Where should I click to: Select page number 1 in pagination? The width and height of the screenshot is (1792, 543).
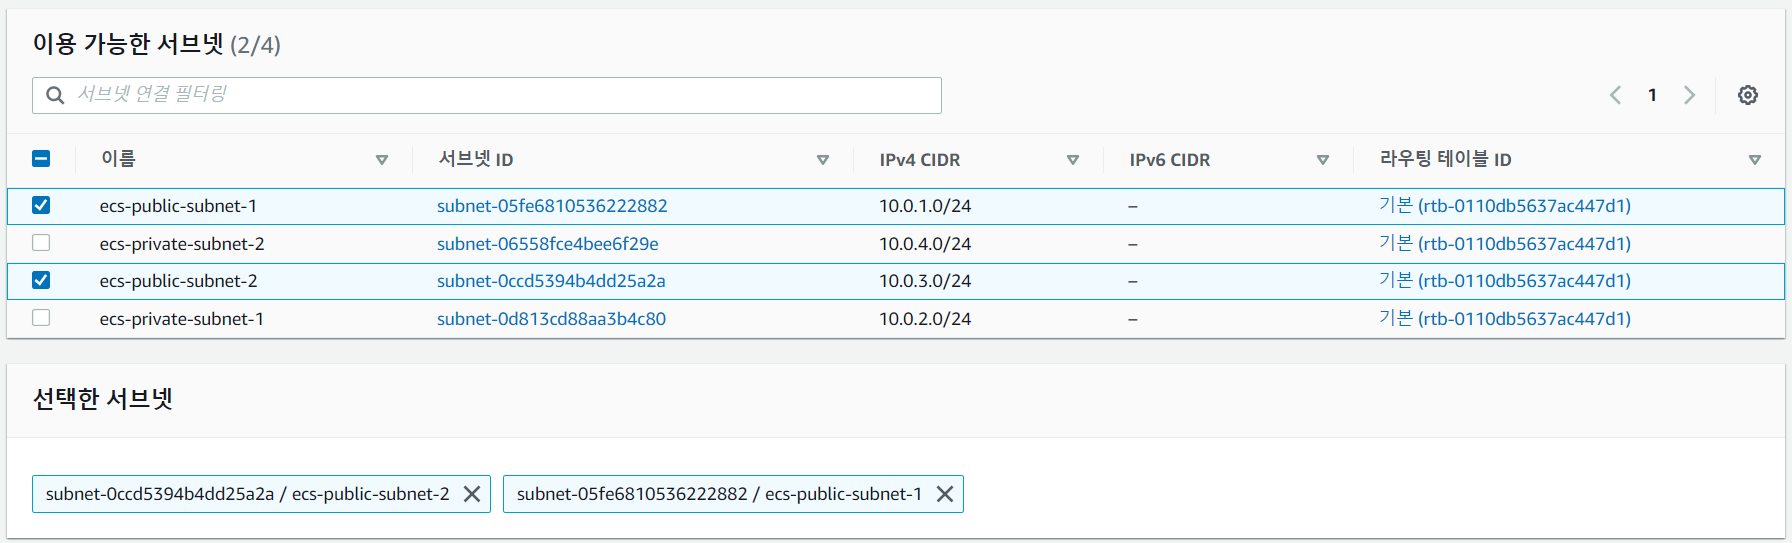[1652, 95]
